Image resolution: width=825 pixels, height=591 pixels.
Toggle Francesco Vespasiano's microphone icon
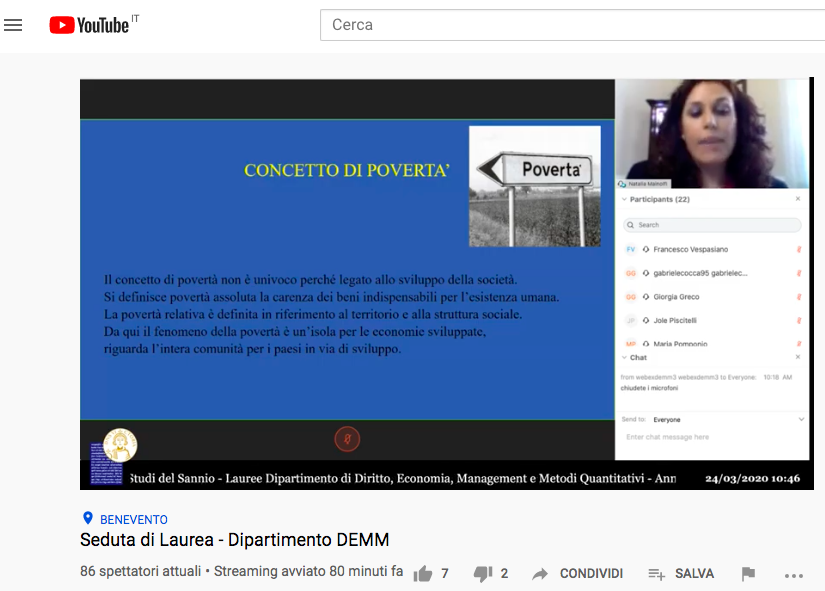pyautogui.click(x=798, y=249)
